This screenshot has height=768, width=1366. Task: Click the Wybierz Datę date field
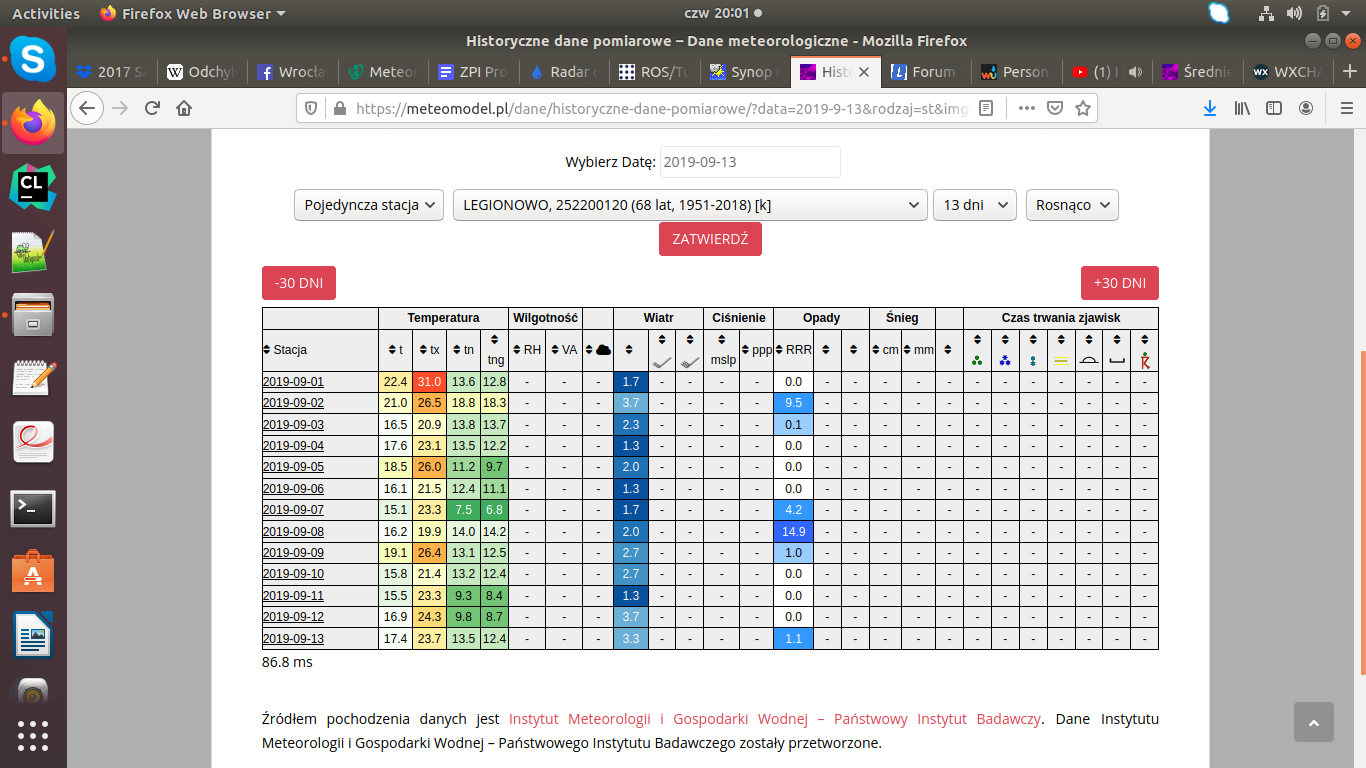749,162
